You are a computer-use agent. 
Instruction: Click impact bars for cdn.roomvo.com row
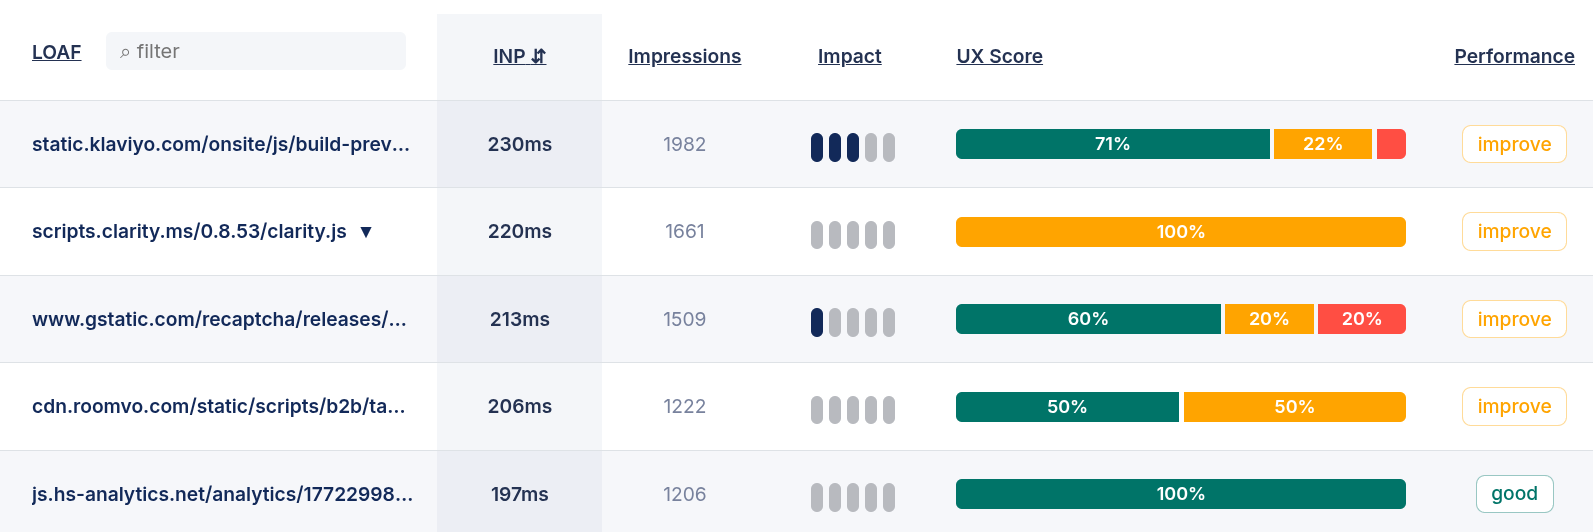852,410
